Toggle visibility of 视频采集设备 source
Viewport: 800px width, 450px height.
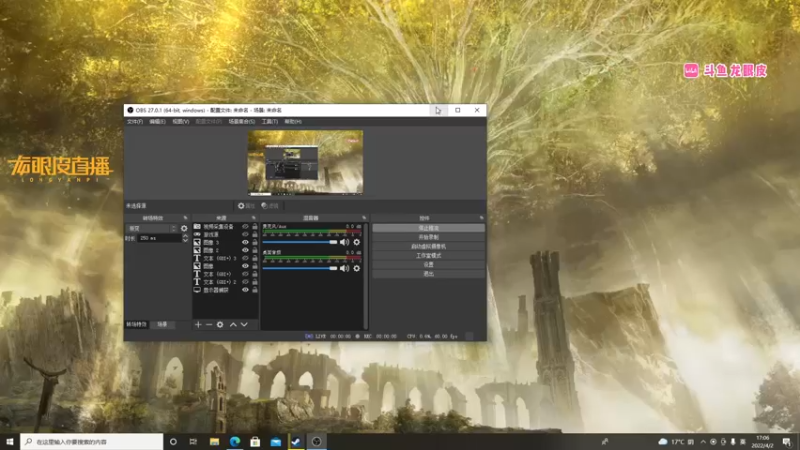pyautogui.click(x=245, y=227)
